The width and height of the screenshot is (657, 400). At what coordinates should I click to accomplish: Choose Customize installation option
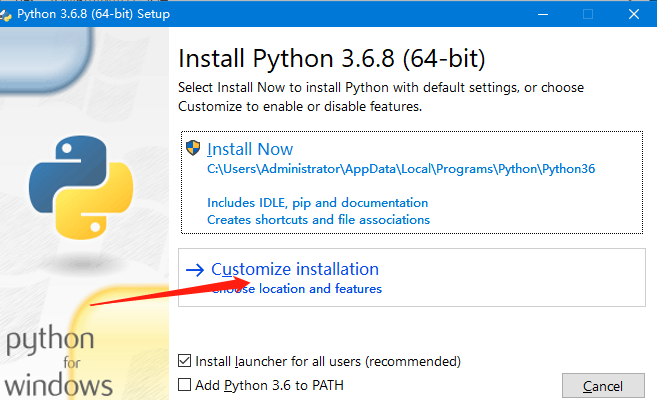(x=295, y=269)
